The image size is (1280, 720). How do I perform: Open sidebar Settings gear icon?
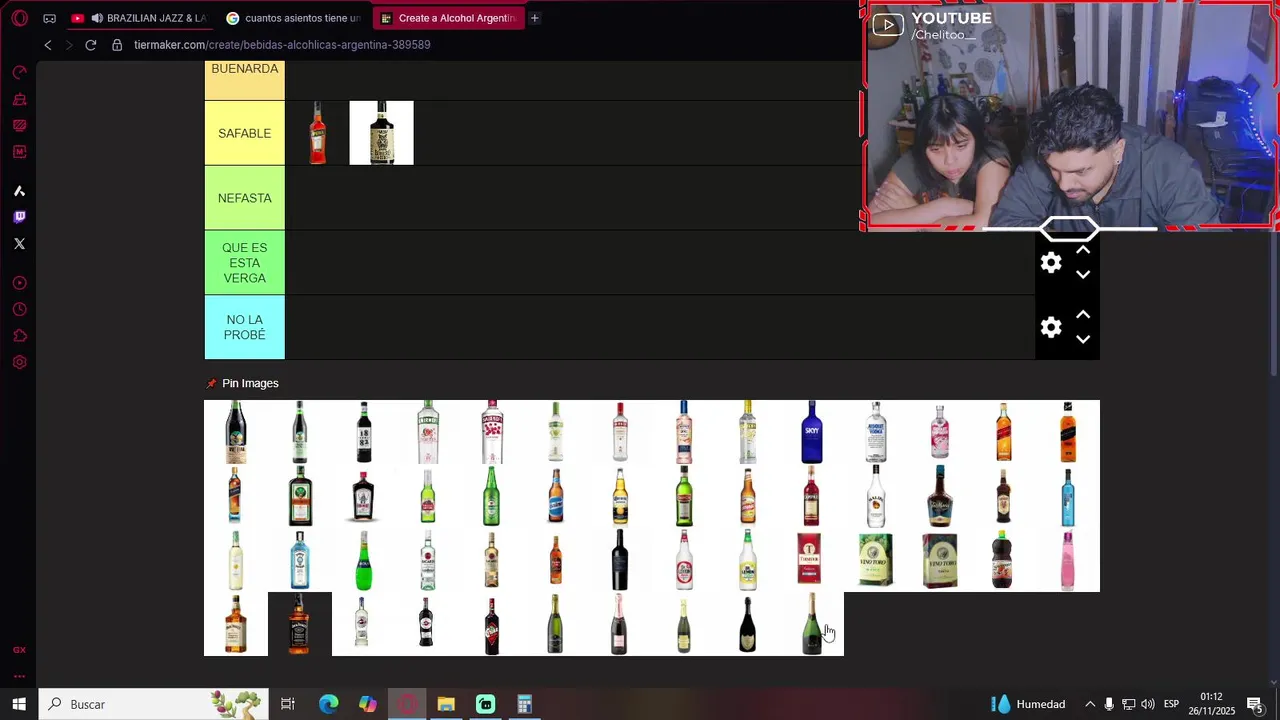pyautogui.click(x=19, y=362)
